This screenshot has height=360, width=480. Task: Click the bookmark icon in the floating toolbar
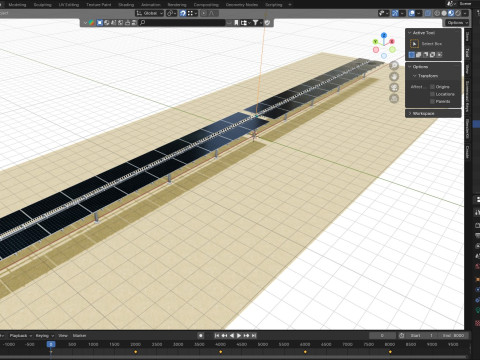236,23
